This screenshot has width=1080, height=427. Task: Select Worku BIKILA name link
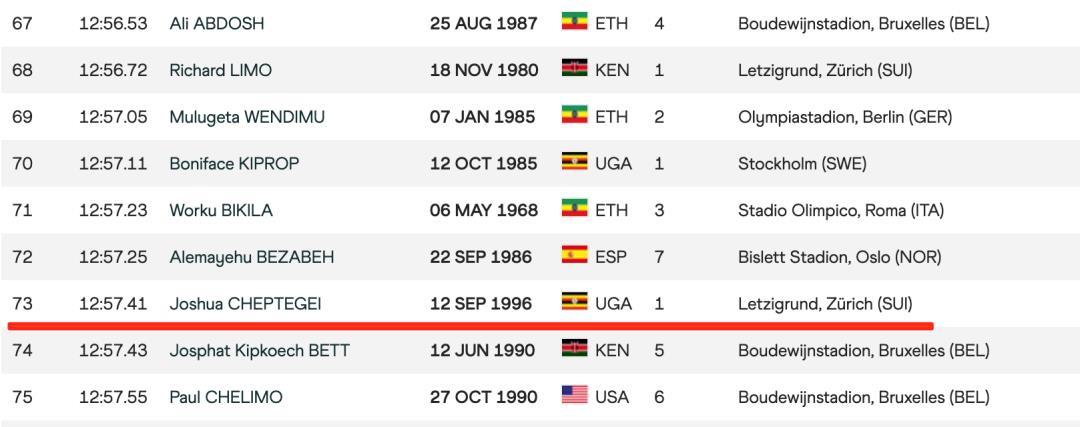click(221, 210)
